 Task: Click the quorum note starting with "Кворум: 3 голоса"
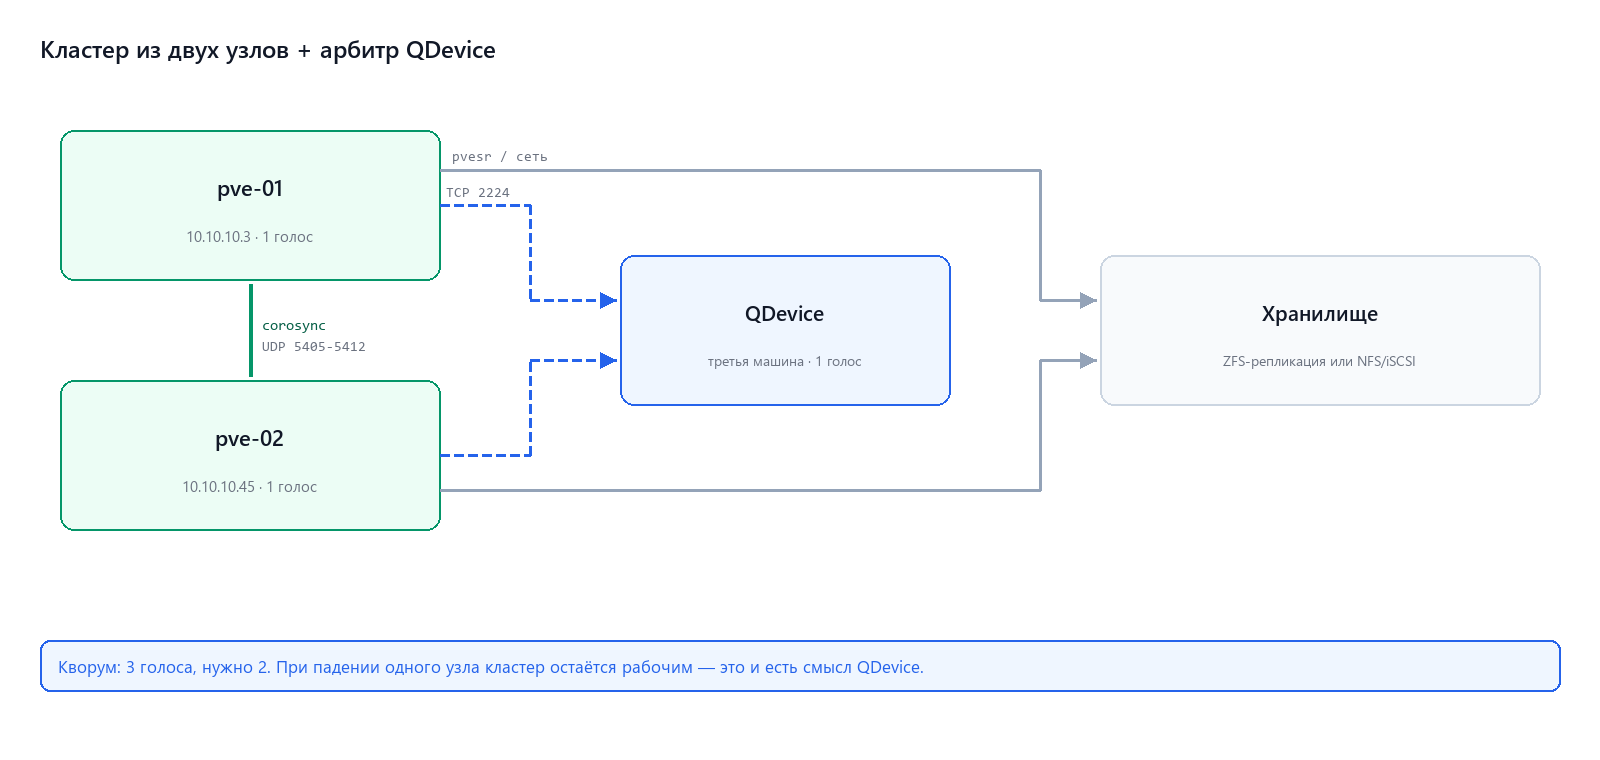point(800,666)
